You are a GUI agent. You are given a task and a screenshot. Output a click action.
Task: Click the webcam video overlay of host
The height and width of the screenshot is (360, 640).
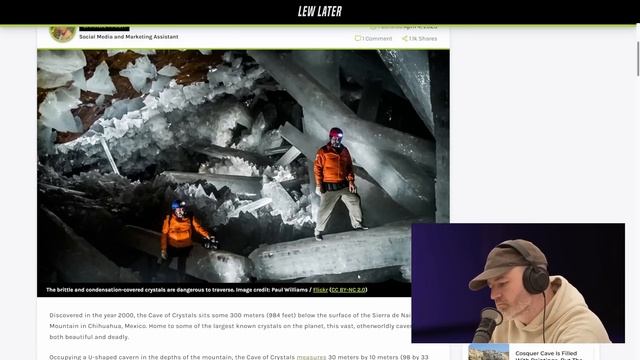coord(518,283)
